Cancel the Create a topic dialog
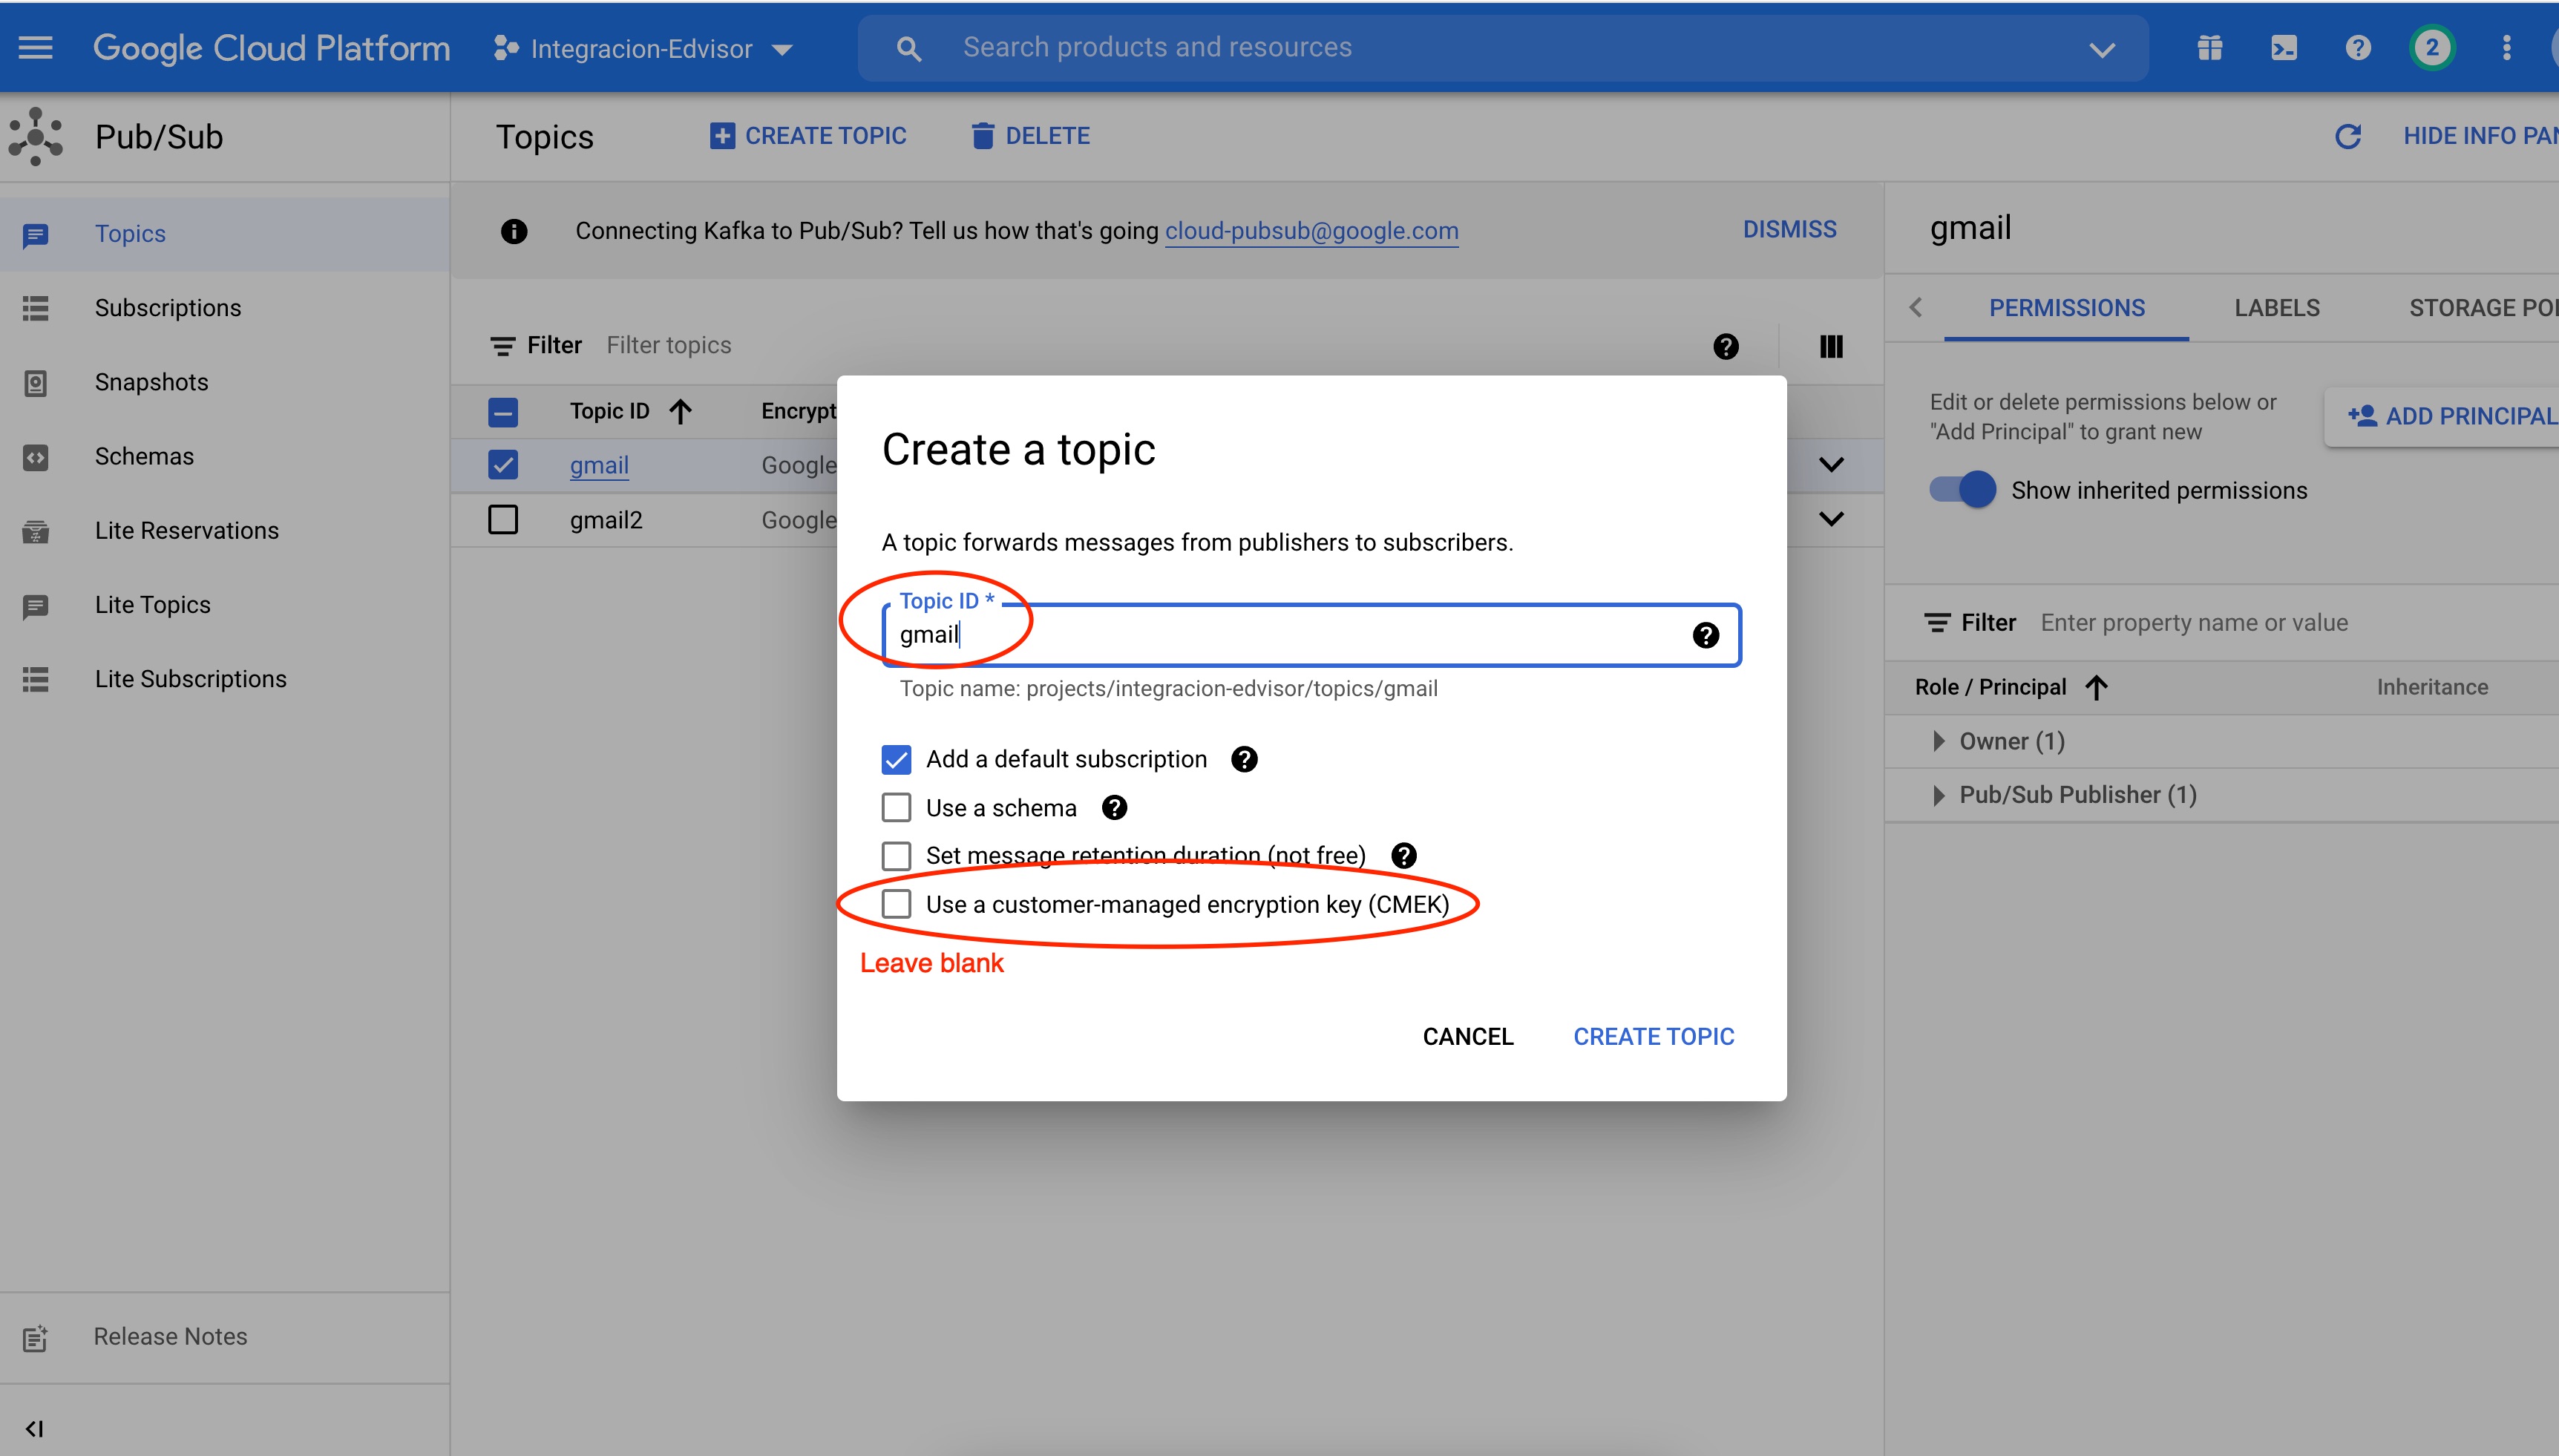 point(1467,1037)
